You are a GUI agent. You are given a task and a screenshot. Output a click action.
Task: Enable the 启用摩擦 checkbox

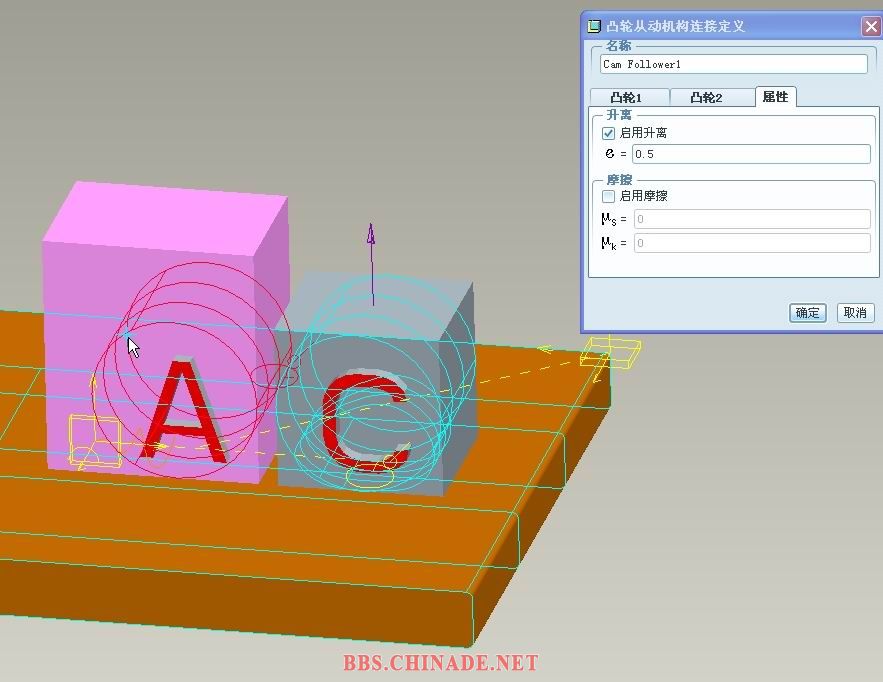click(x=608, y=197)
